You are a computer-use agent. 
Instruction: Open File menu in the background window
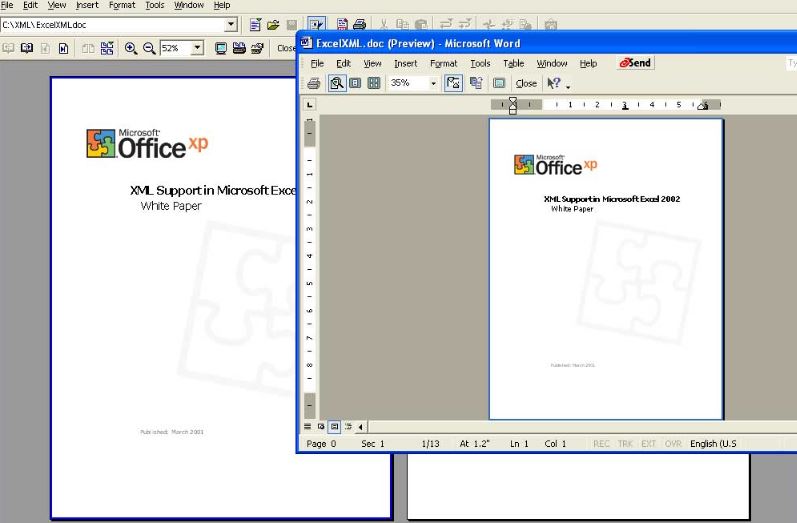click(7, 5)
